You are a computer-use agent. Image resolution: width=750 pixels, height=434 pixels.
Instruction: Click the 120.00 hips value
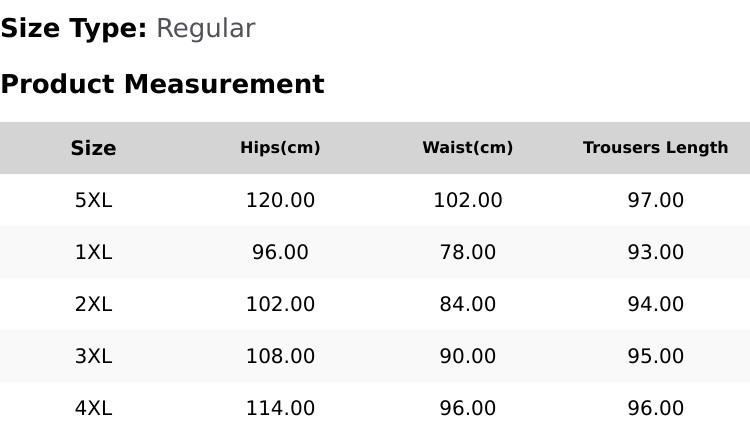tap(280, 200)
